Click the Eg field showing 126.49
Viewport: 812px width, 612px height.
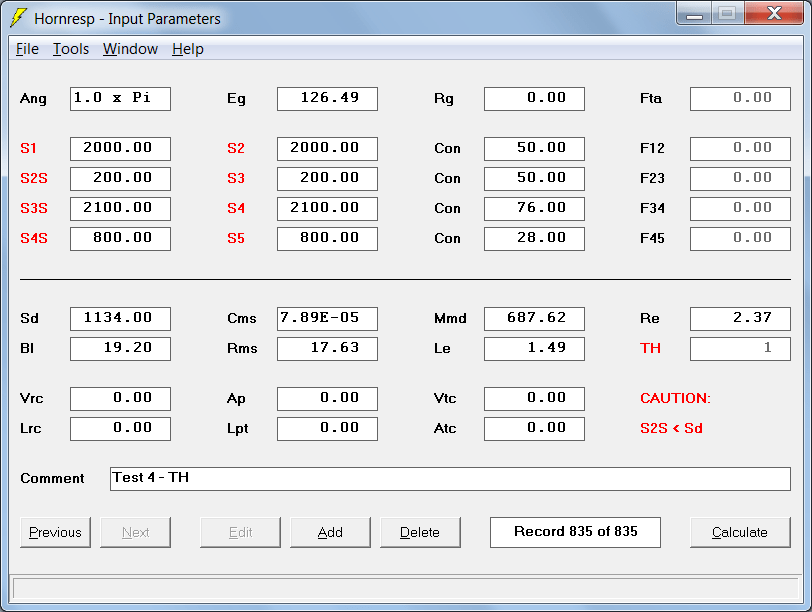[x=327, y=99]
